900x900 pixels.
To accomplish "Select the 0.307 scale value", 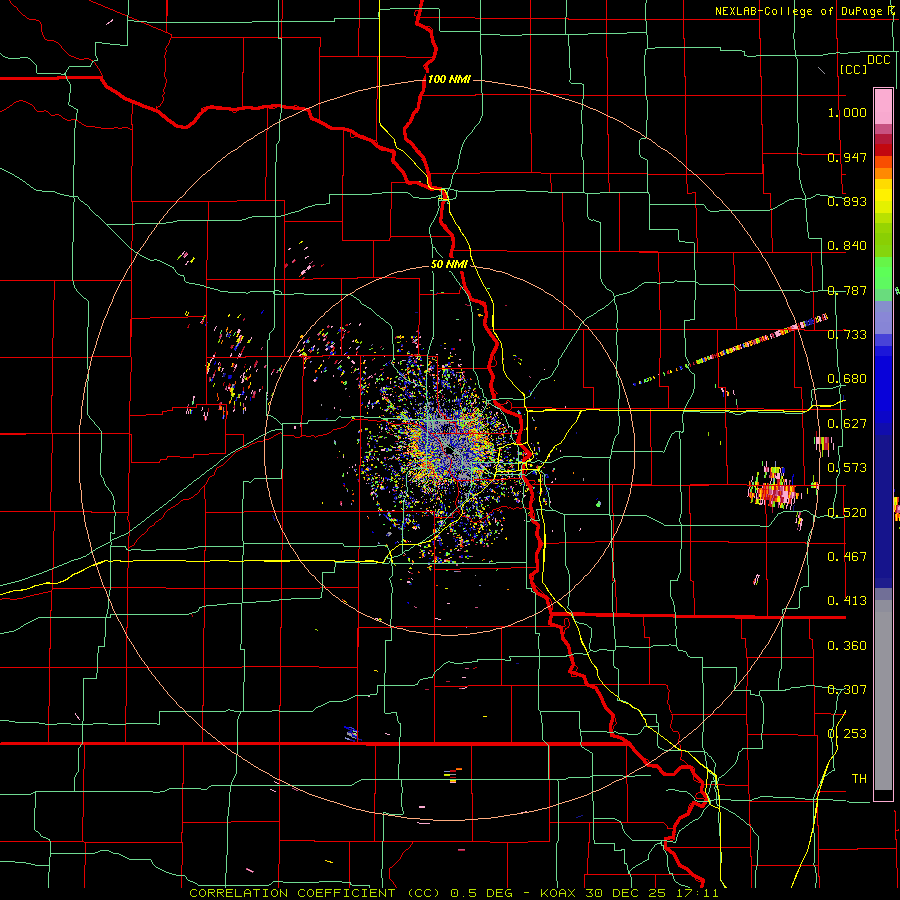I will (847, 690).
